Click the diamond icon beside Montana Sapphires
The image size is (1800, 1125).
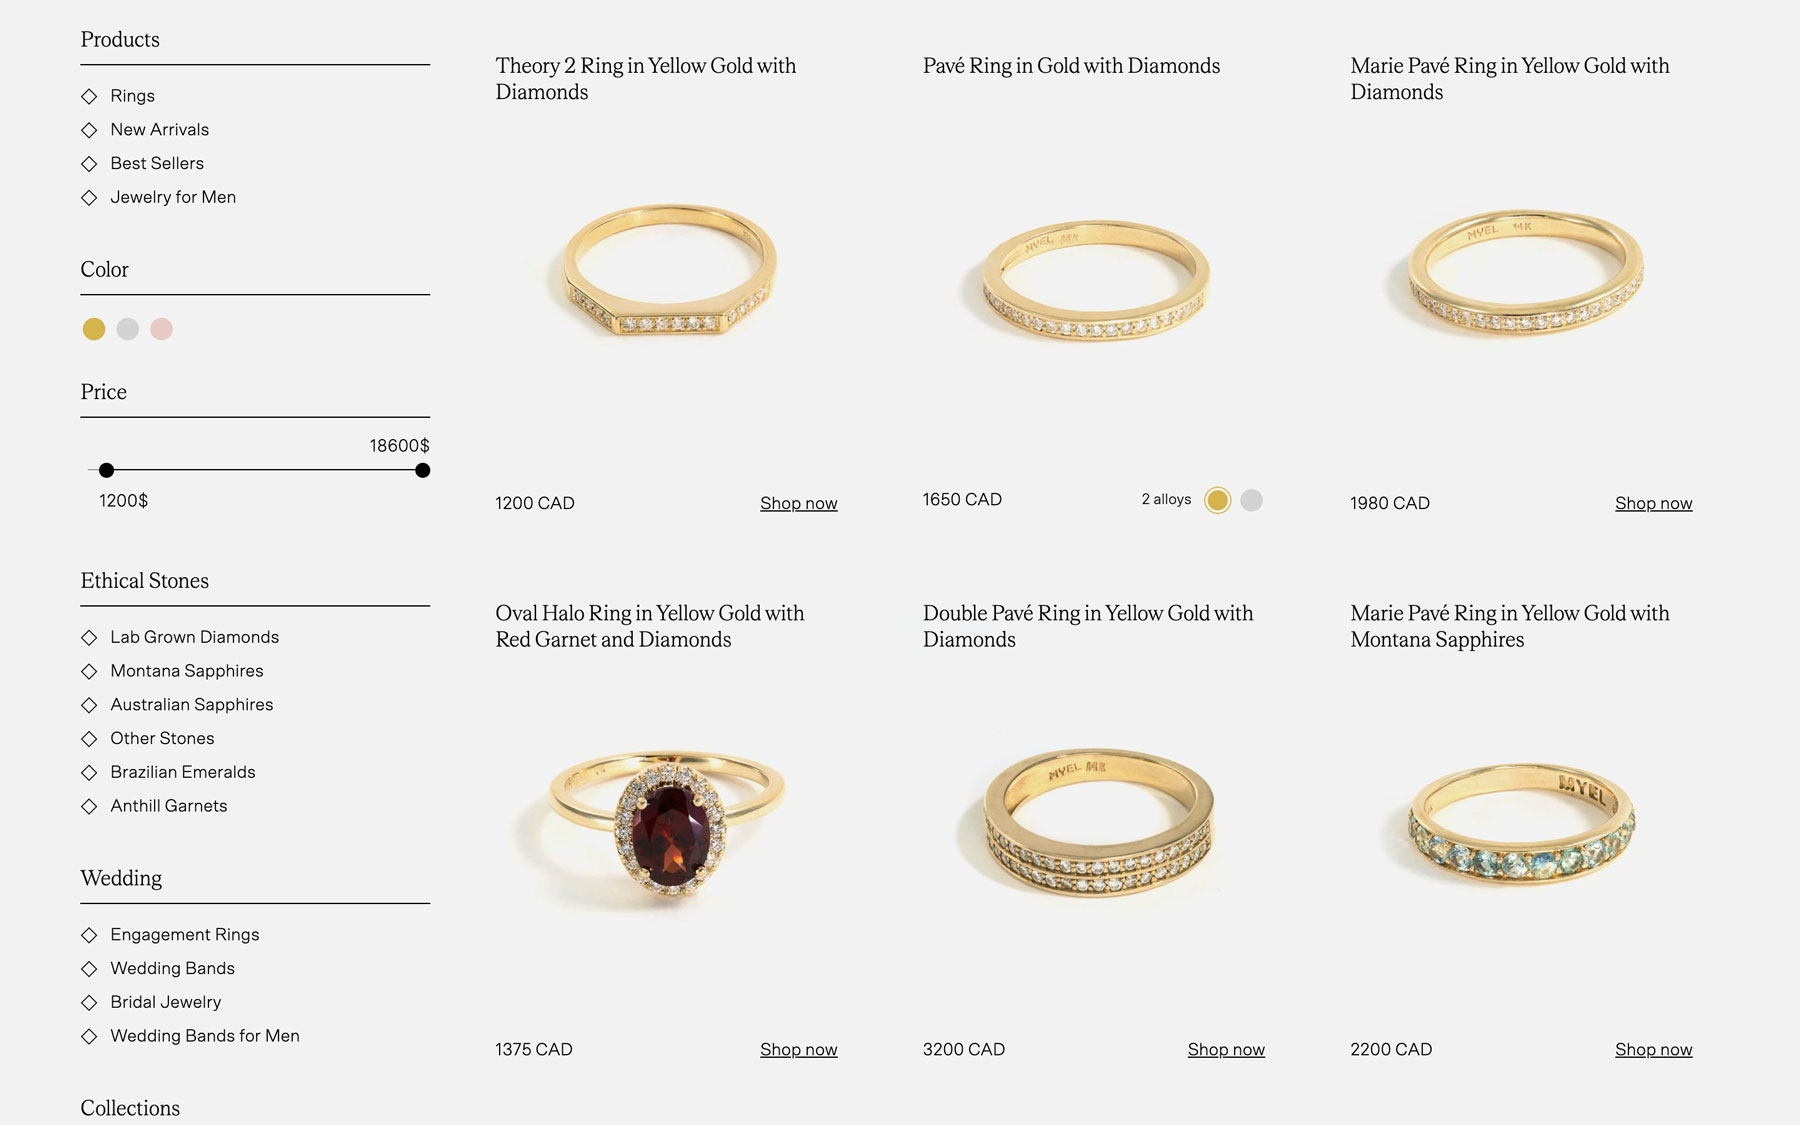(x=89, y=671)
